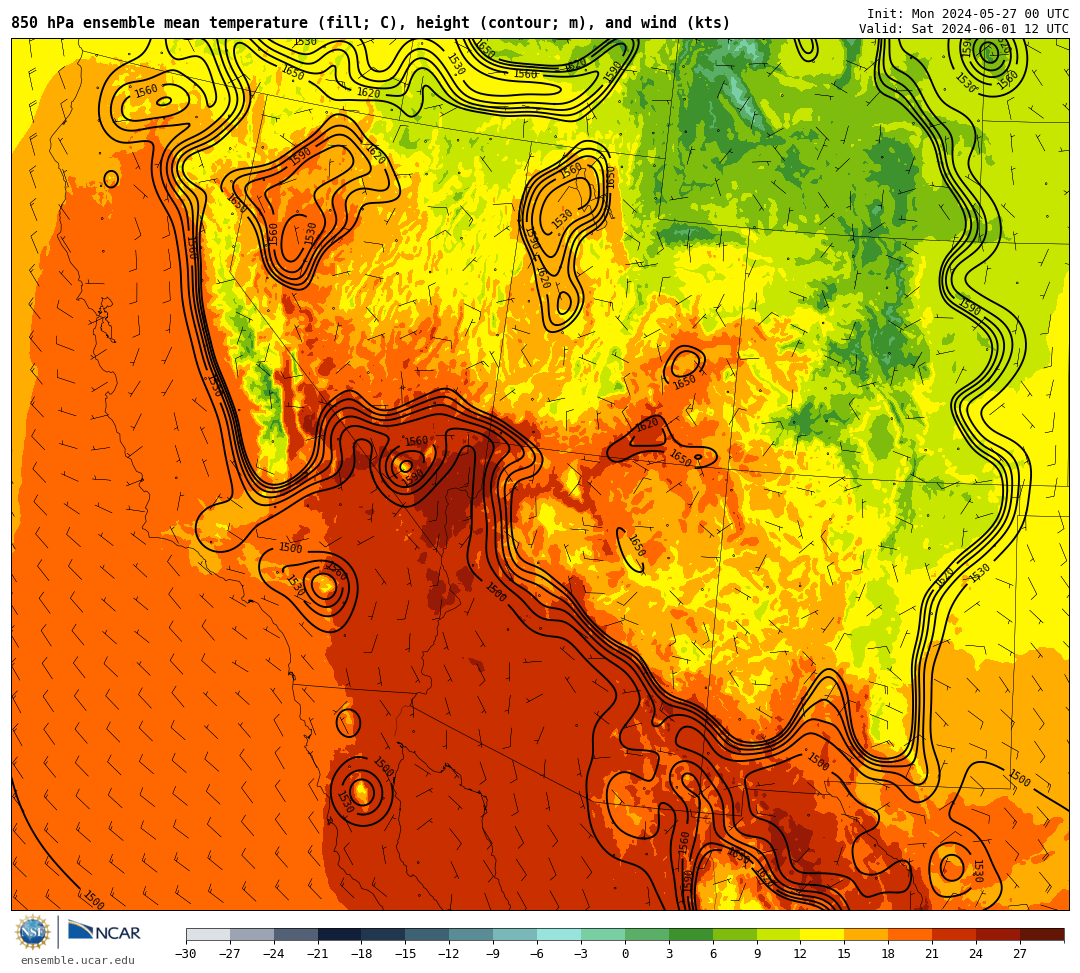Click the -15 colorbar tick label
Image resolution: width=1080 pixels, height=973 pixels.
(x=406, y=954)
